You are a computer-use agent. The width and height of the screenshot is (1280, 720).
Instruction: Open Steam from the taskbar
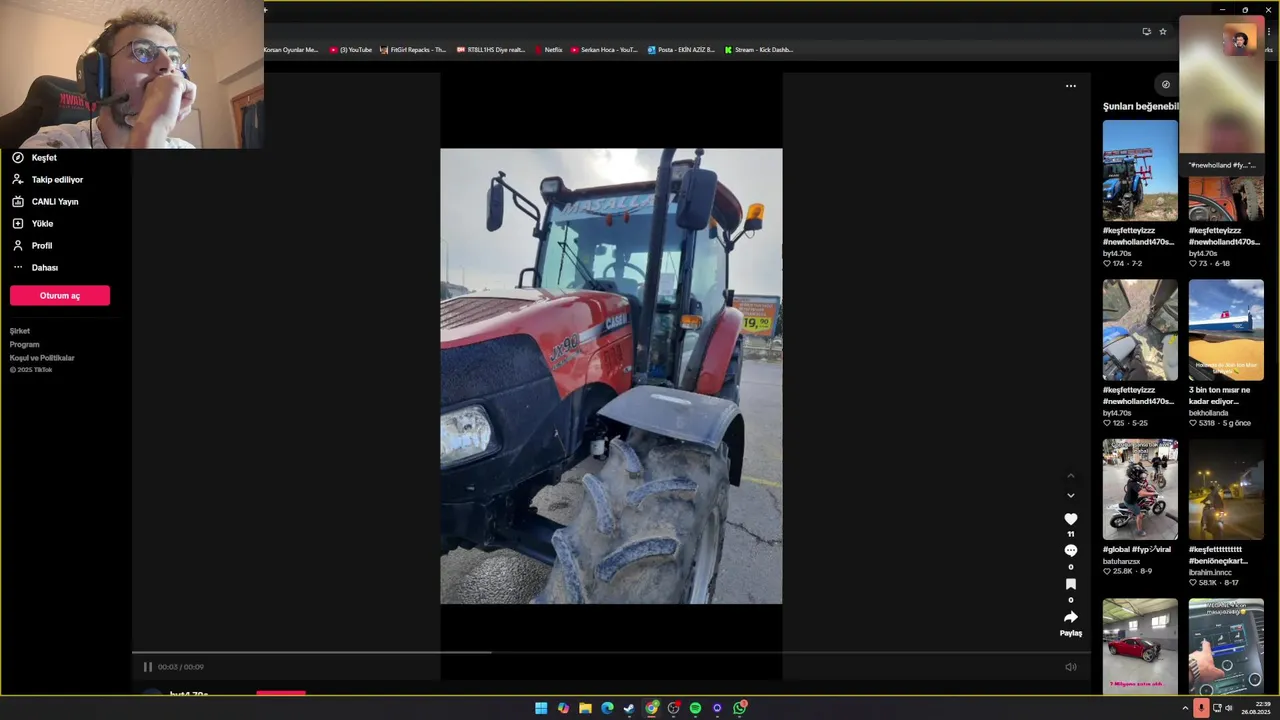click(629, 708)
